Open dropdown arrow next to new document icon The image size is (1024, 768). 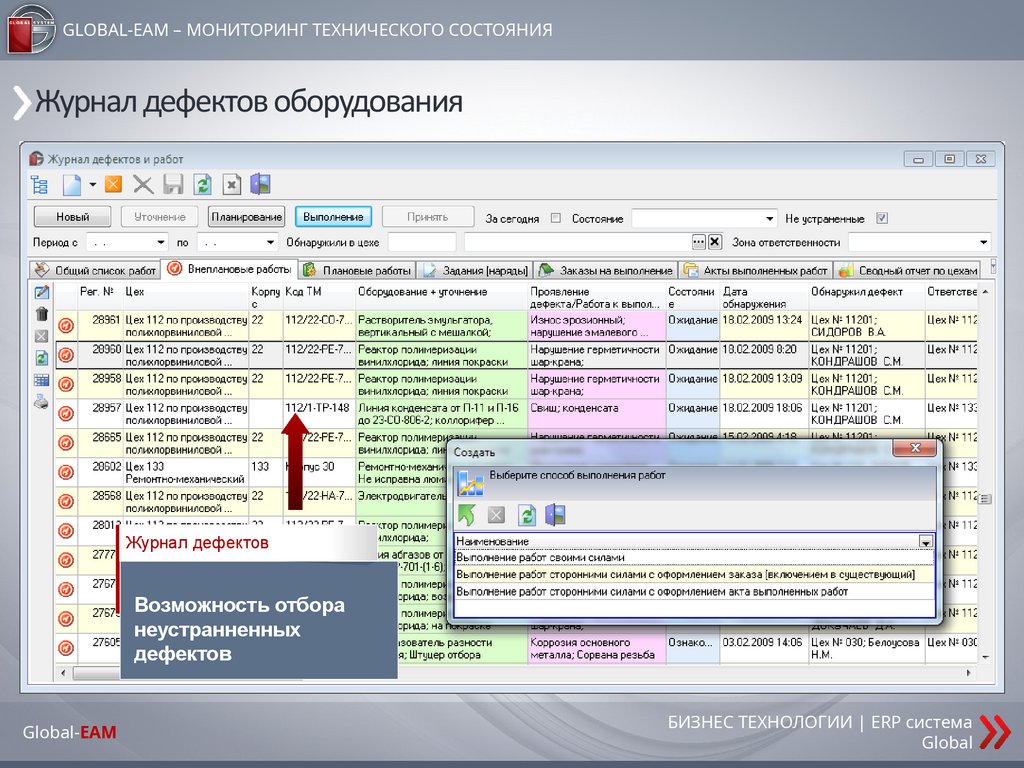coord(92,185)
